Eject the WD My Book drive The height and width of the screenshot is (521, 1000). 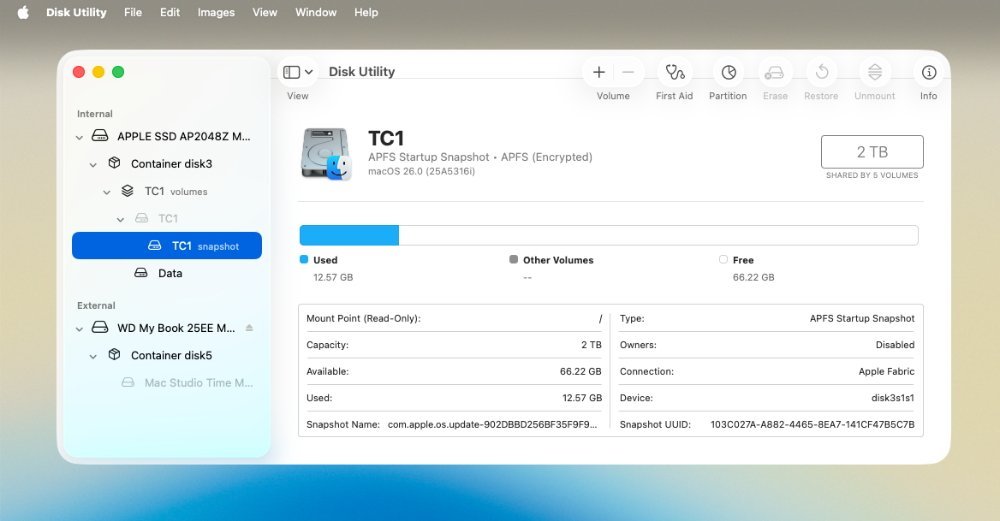(249, 328)
